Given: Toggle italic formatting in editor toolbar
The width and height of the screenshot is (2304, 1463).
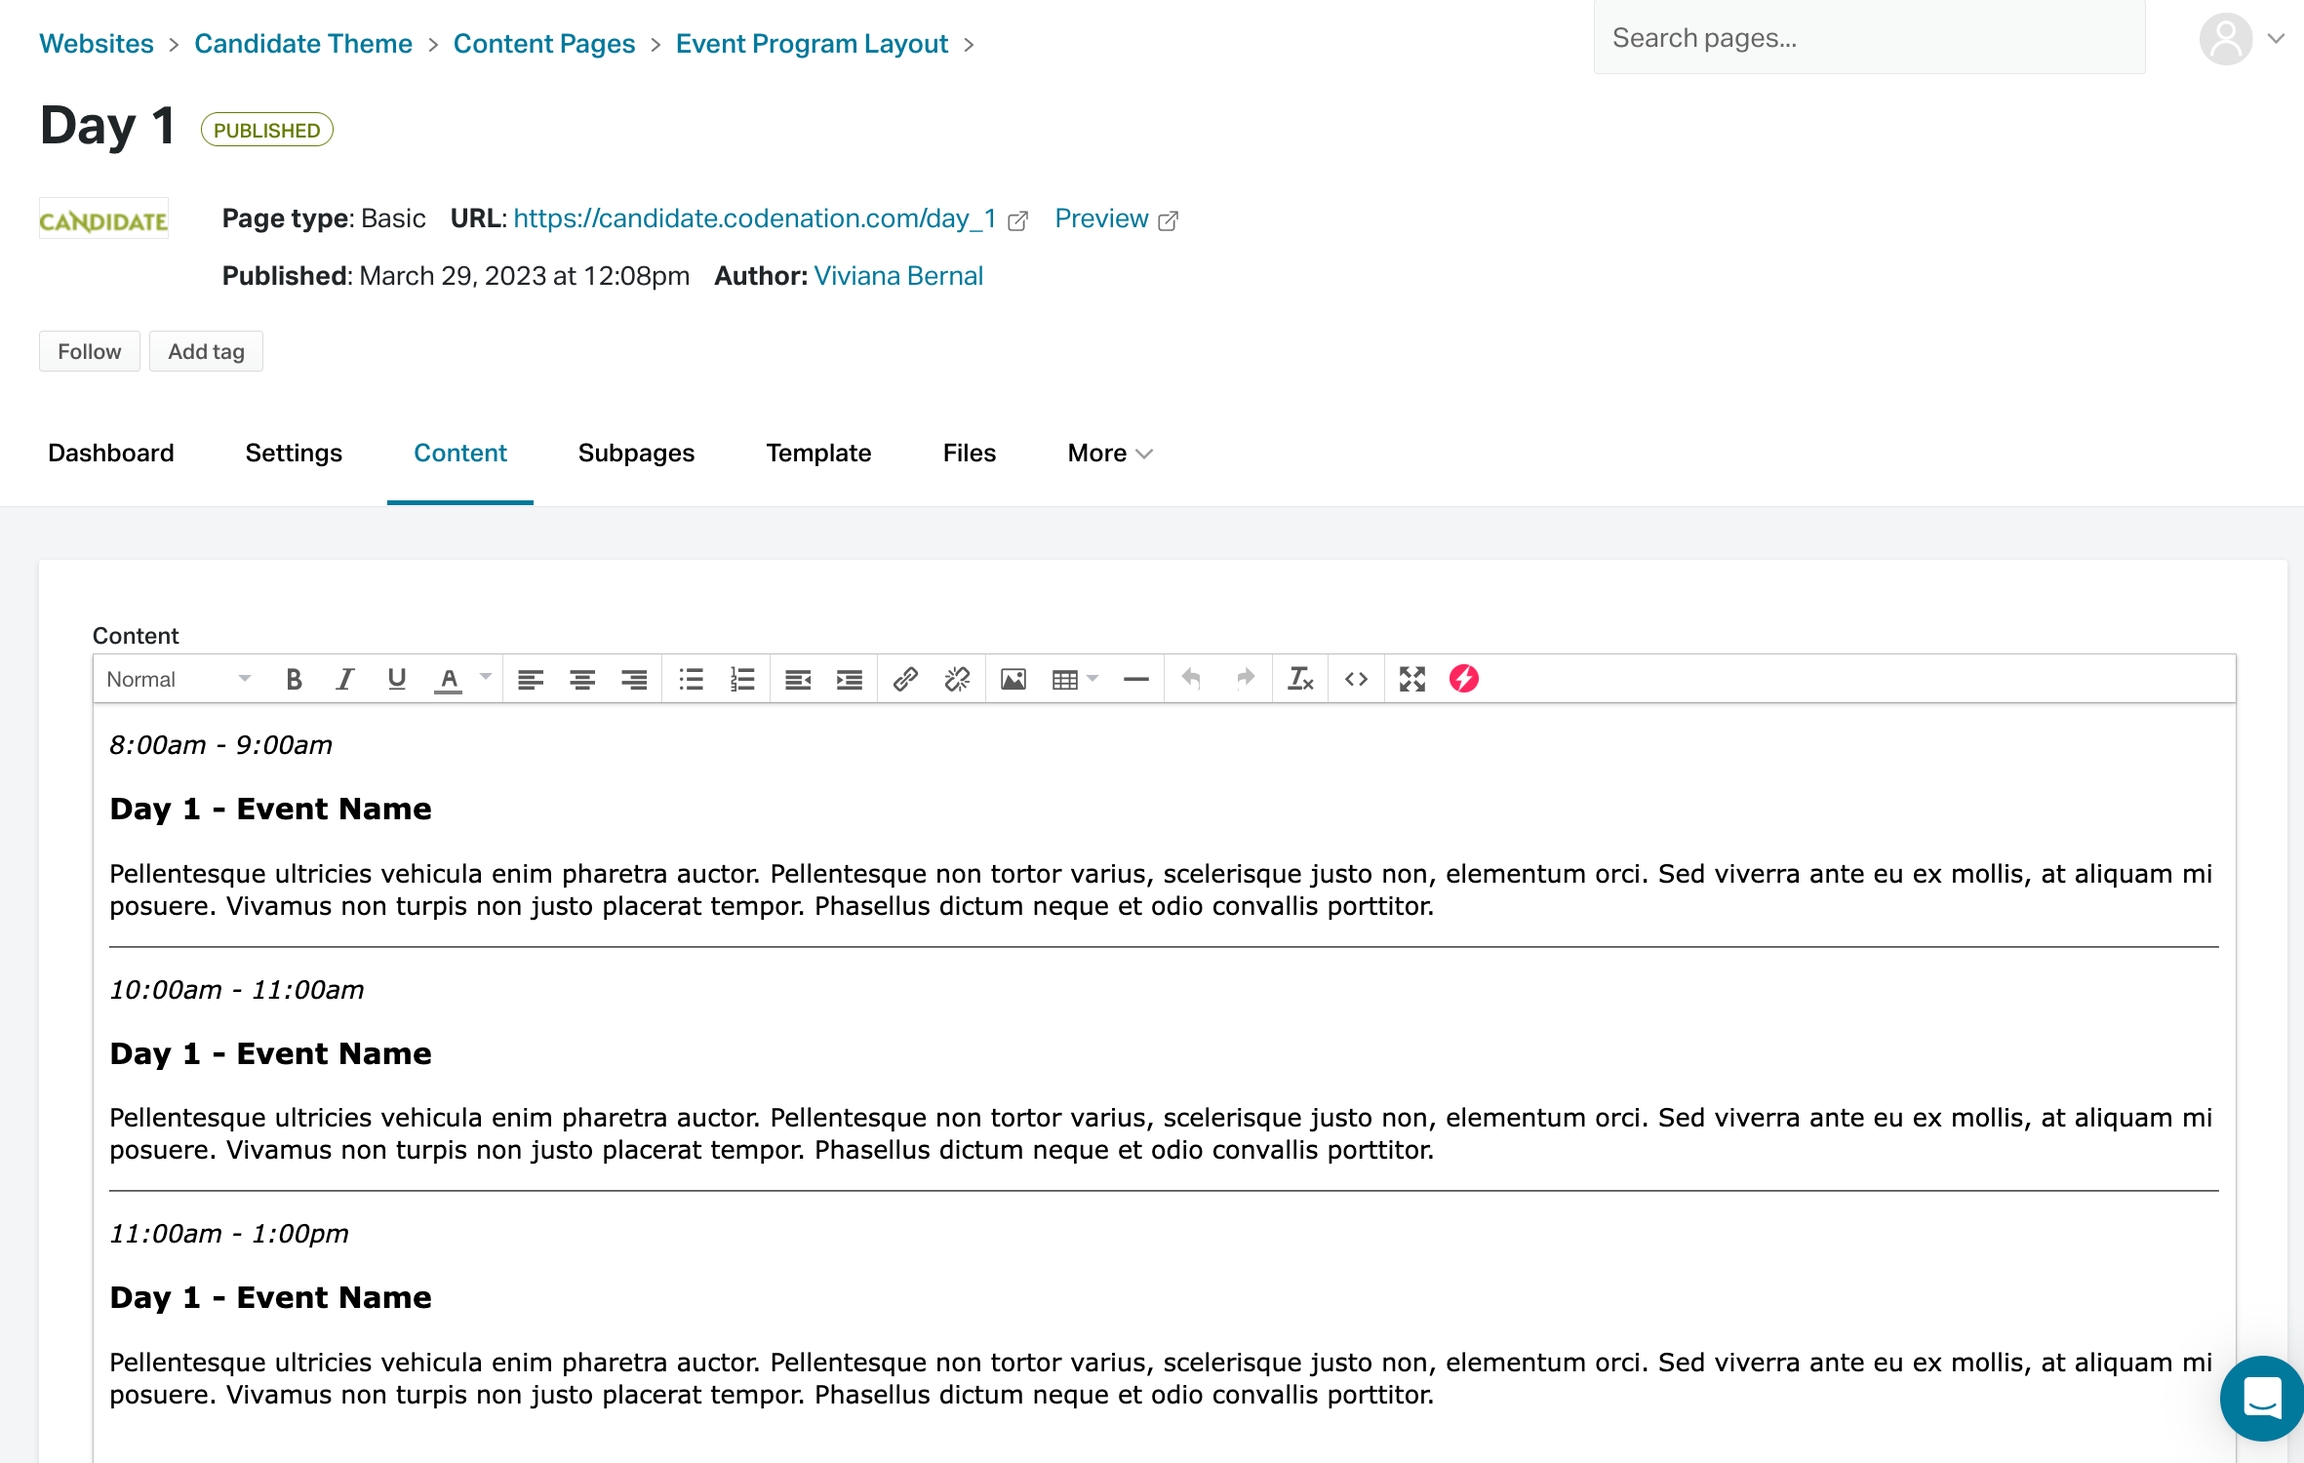Looking at the screenshot, I should tap(345, 679).
